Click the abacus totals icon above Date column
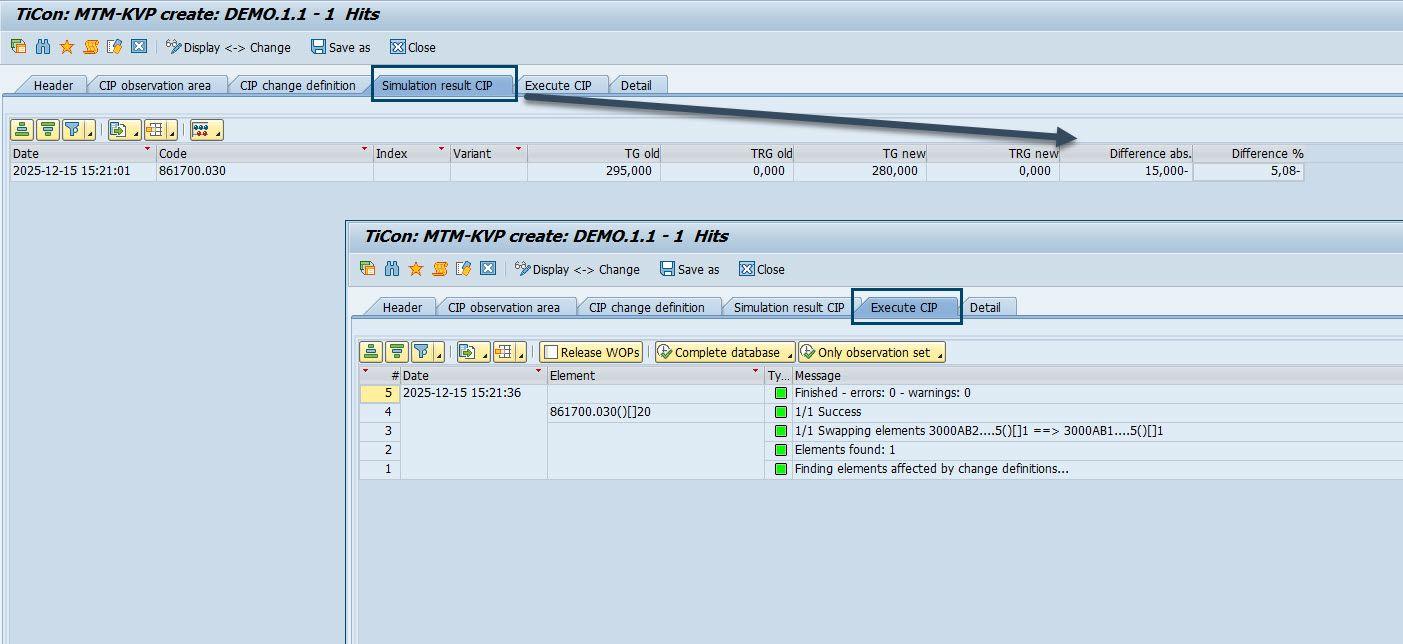Image resolution: width=1403 pixels, height=644 pixels. tap(205, 130)
